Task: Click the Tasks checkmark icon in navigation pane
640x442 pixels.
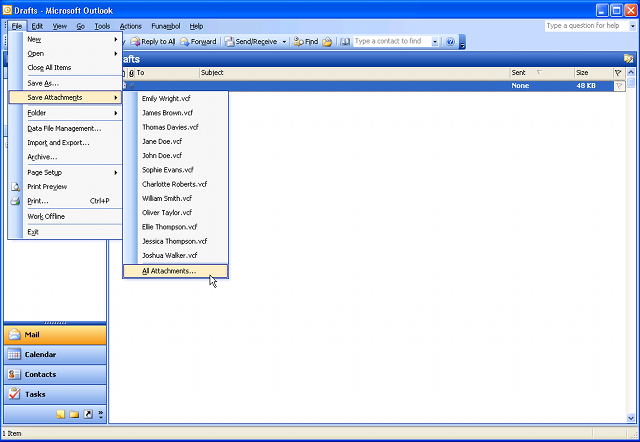Action: (x=14, y=394)
